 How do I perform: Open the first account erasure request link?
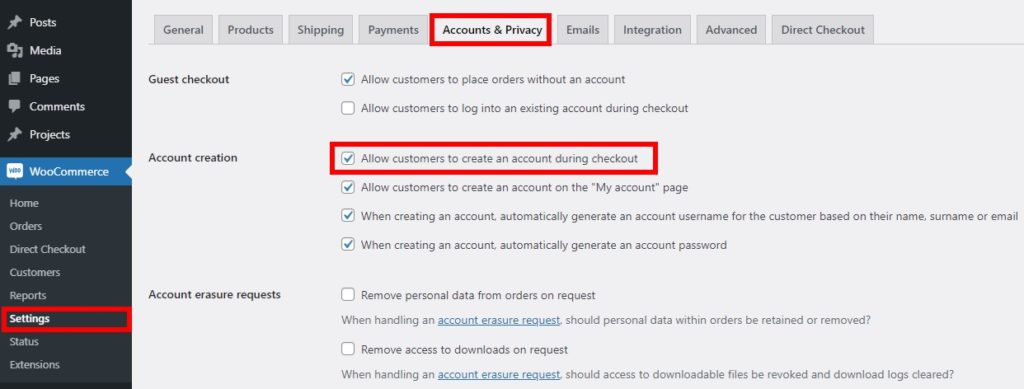[x=498, y=320]
